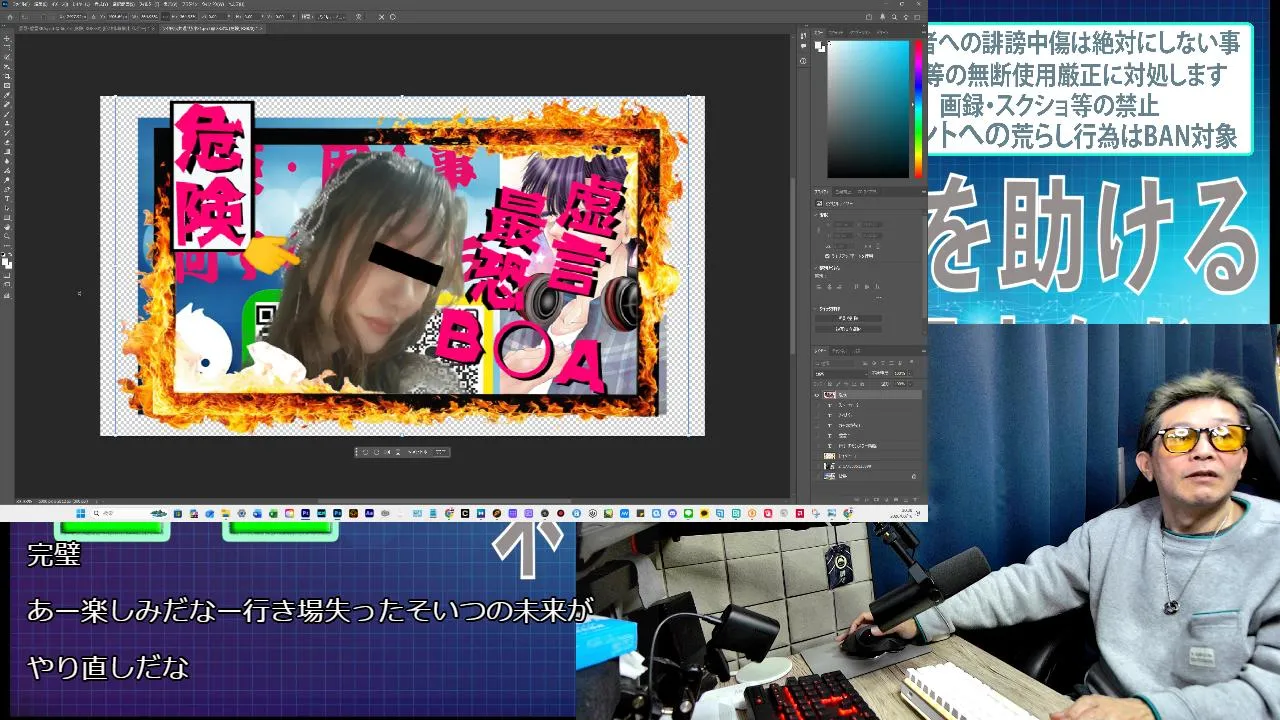Screen dimensions: 1280x720
Task: Open the layer Fill dropdown
Action: click(910, 384)
